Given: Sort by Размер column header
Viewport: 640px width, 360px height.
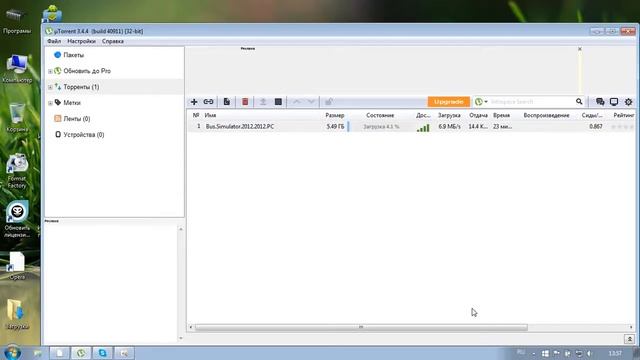Looking at the screenshot, I should click(335, 116).
